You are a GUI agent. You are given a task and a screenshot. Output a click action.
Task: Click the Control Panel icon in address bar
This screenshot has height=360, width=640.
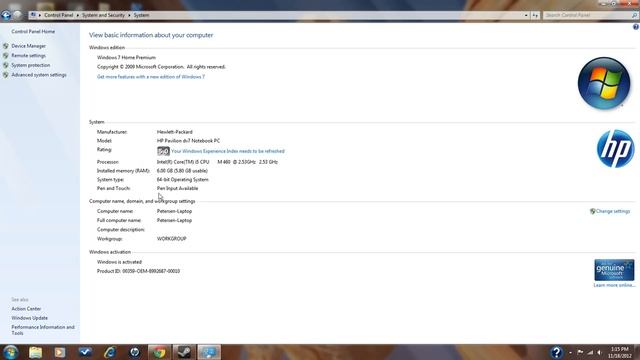(x=33, y=15)
